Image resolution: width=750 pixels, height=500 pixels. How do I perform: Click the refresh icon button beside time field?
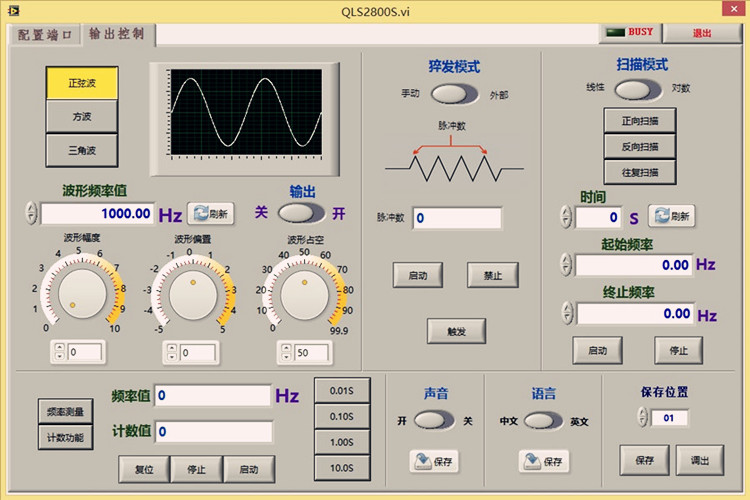671,216
